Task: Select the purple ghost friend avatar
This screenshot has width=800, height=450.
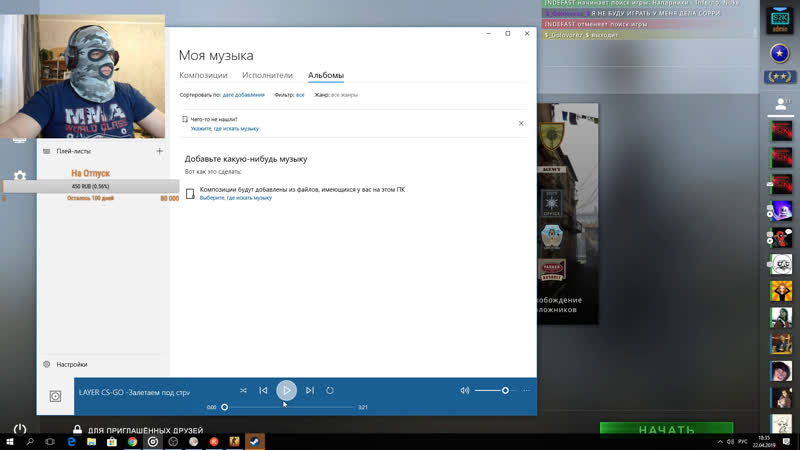Action: (781, 211)
